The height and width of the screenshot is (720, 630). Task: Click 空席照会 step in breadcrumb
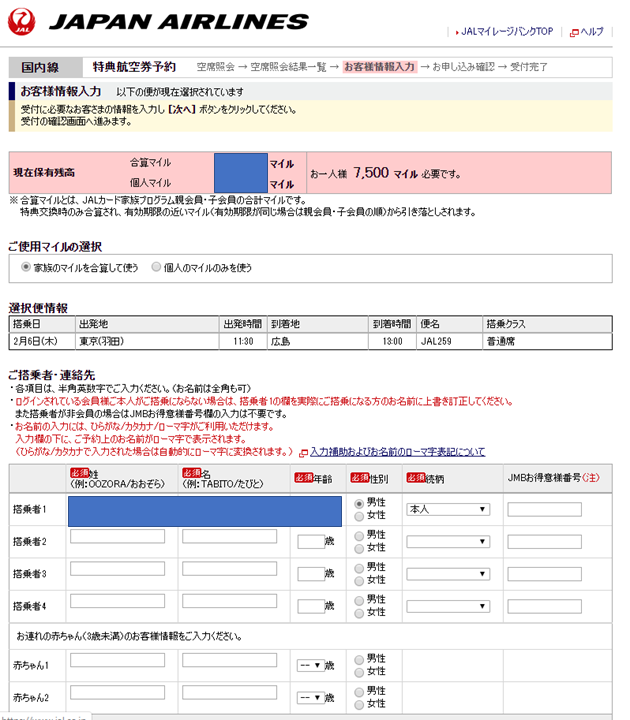coord(215,67)
